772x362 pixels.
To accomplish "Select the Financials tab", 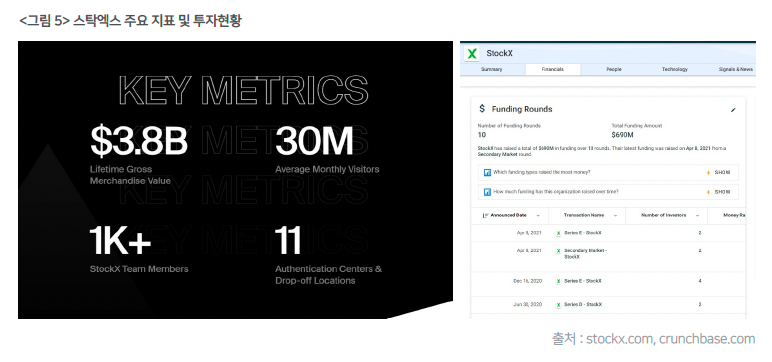I will click(x=552, y=69).
